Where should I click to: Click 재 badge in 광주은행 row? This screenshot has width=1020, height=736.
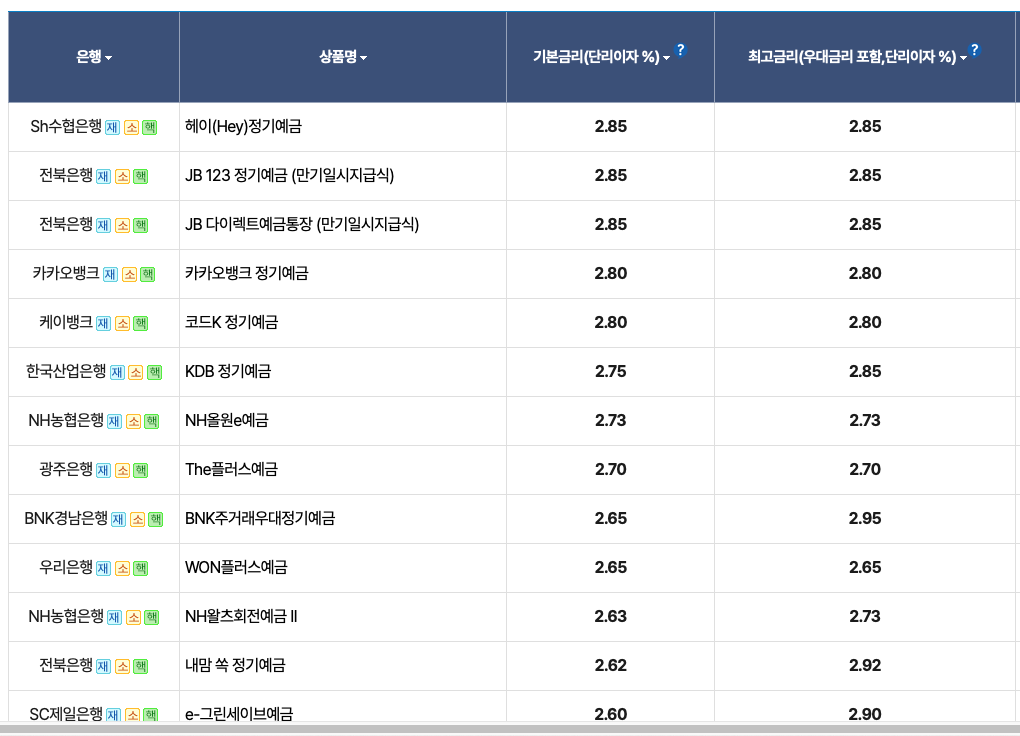[x=103, y=470]
